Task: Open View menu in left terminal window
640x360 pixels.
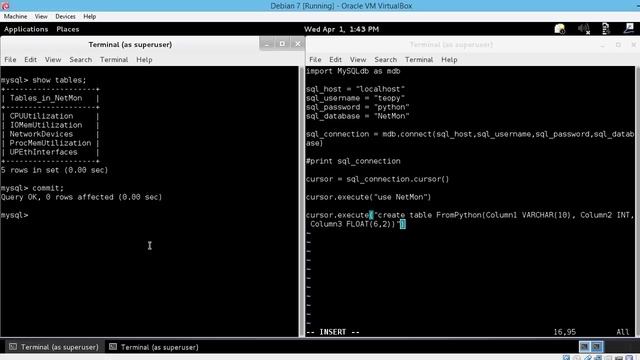Action: pyautogui.click(x=53, y=60)
